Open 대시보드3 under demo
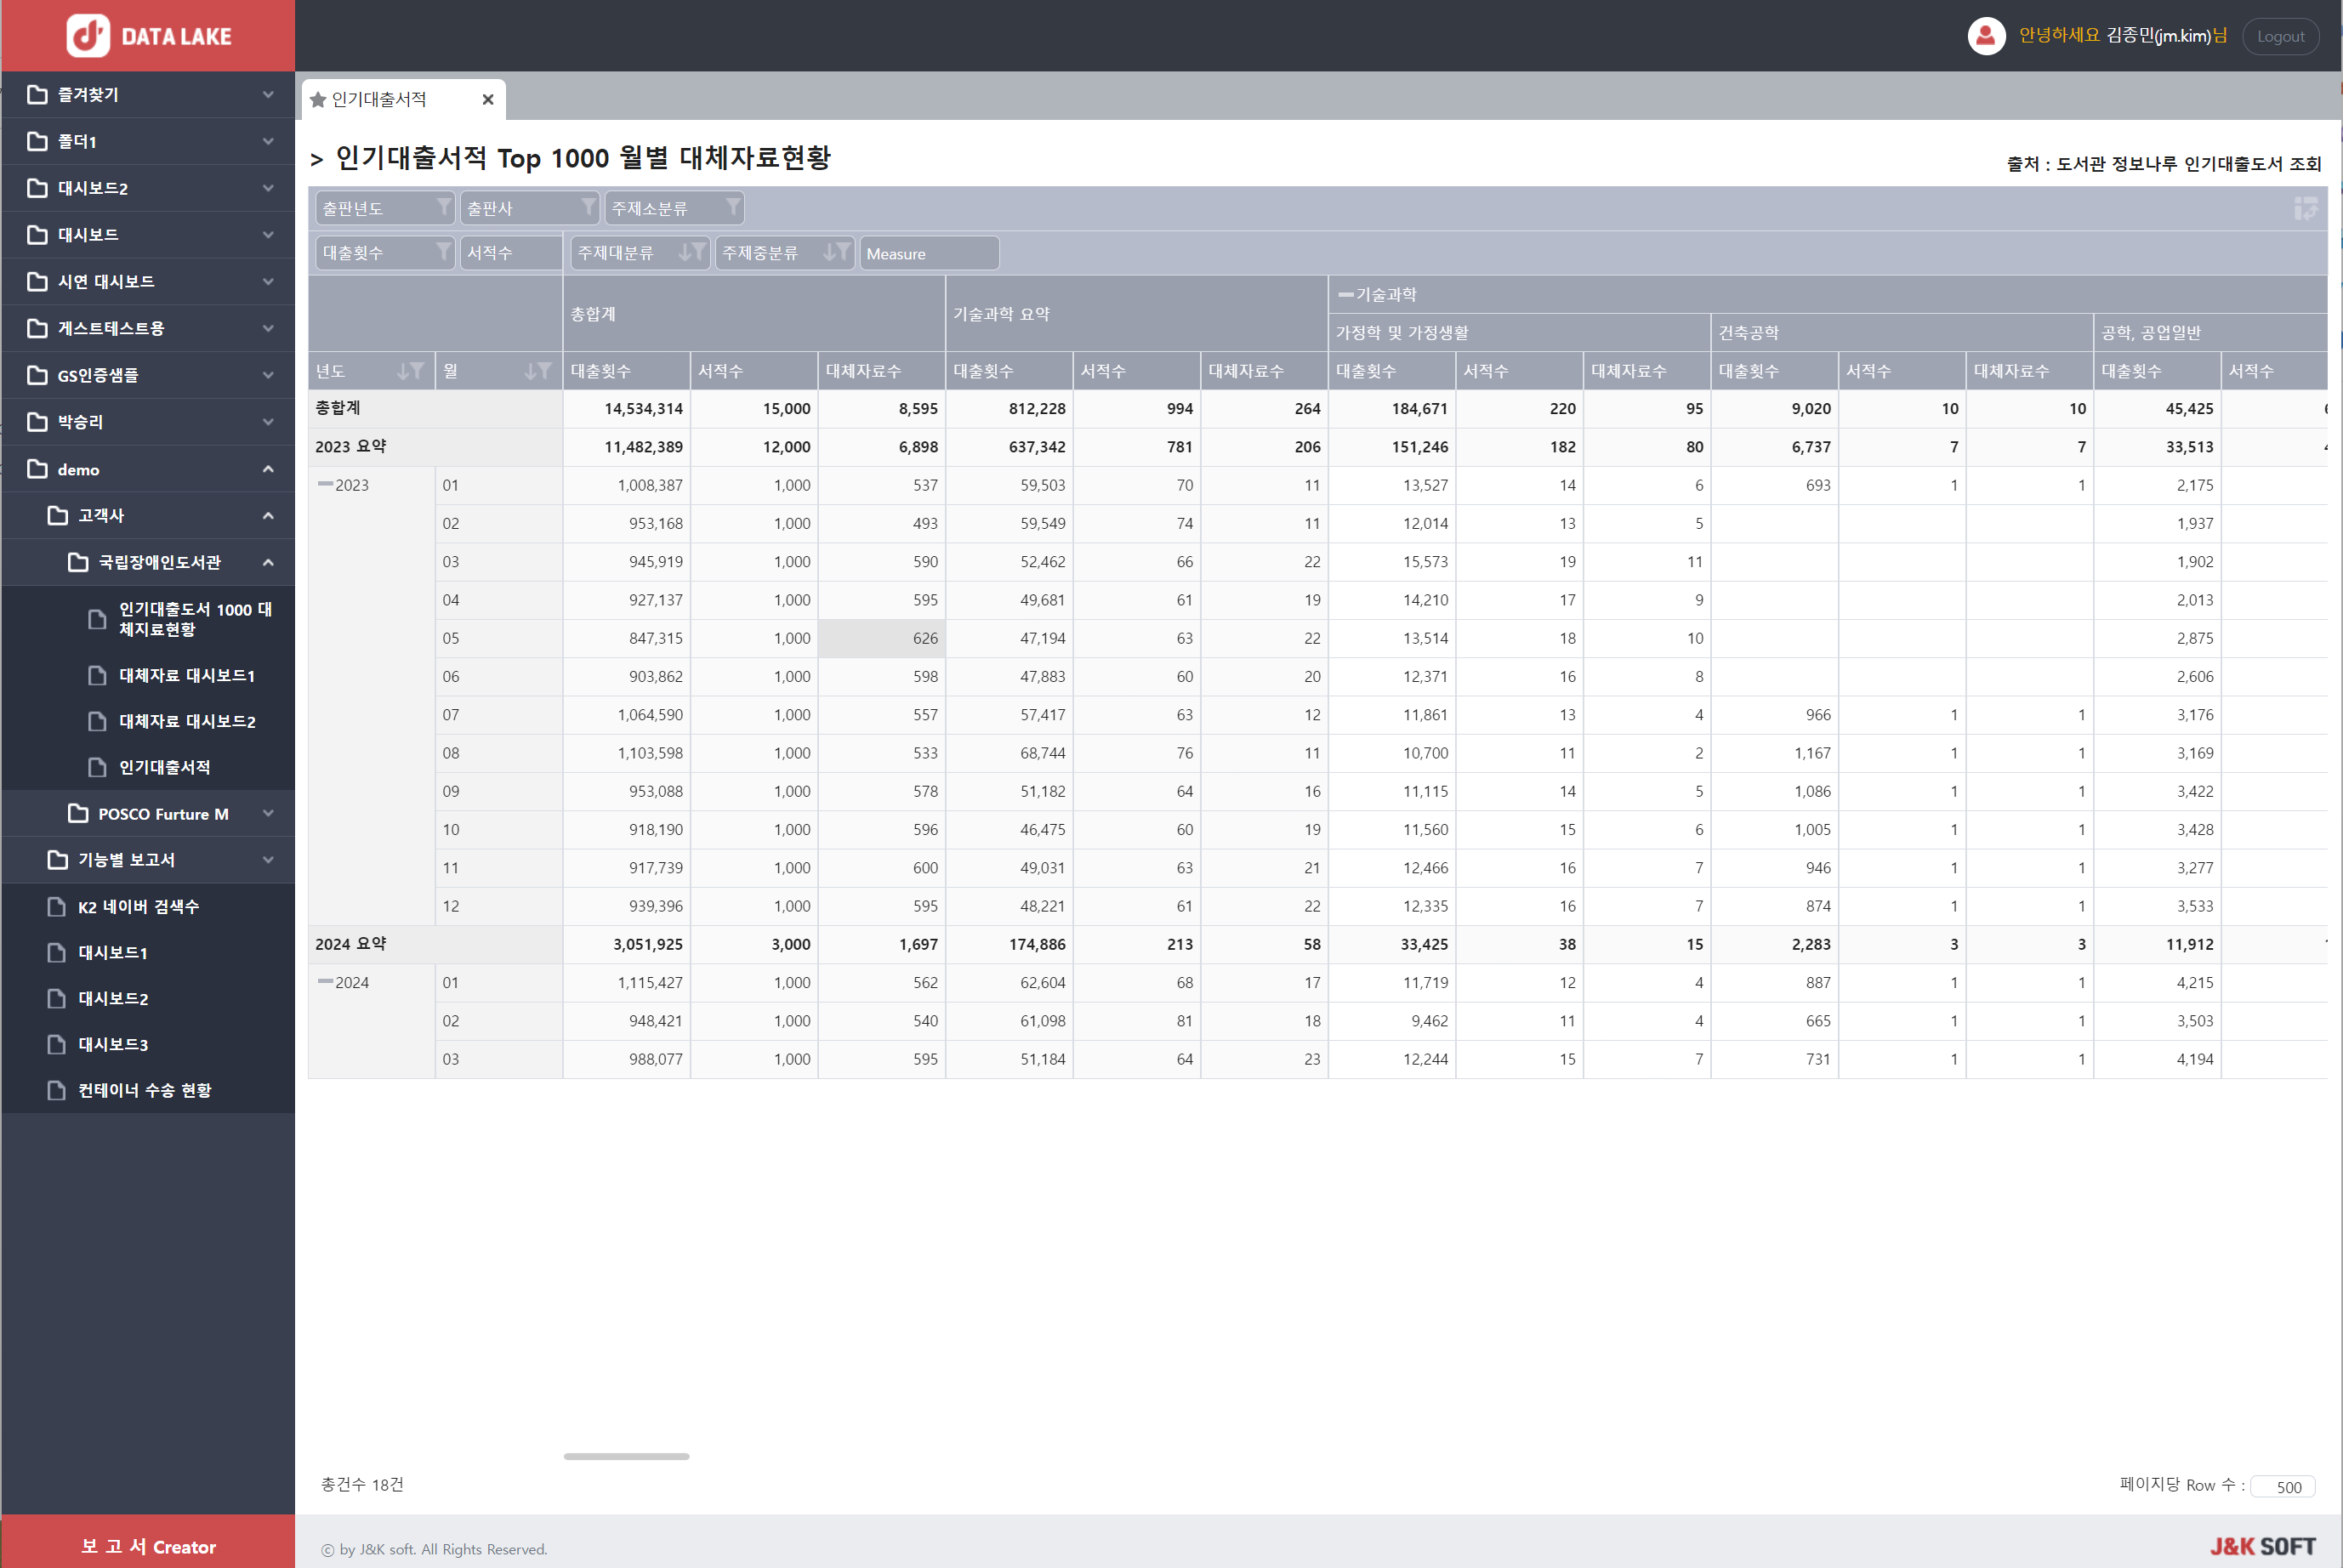Image resolution: width=2343 pixels, height=1568 pixels. tap(113, 1045)
